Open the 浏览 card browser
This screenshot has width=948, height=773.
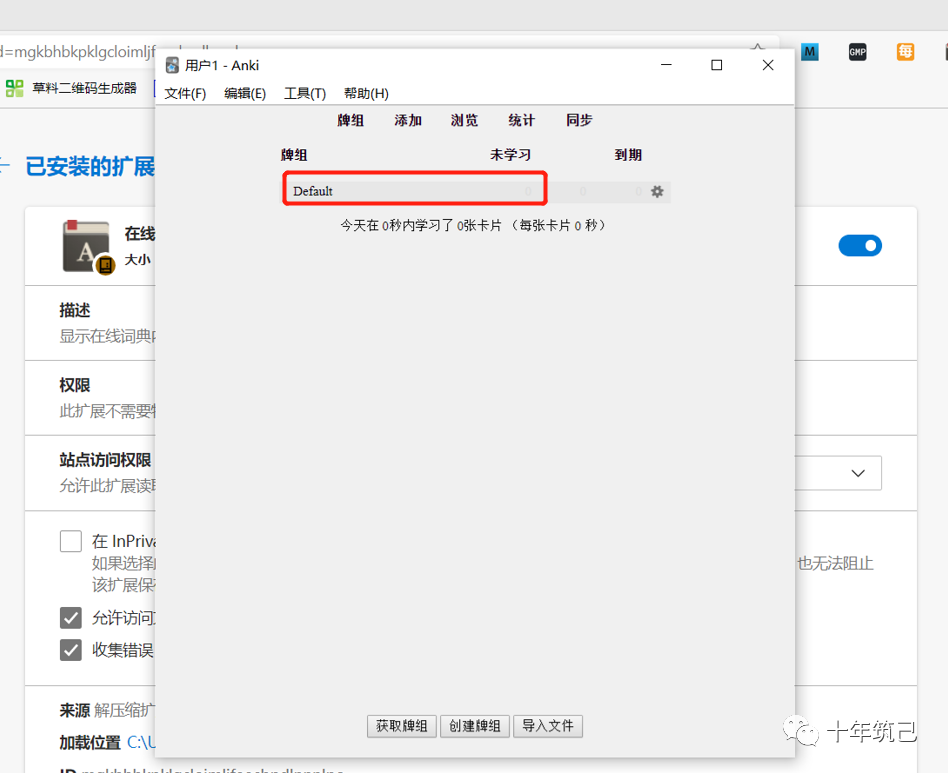point(464,120)
